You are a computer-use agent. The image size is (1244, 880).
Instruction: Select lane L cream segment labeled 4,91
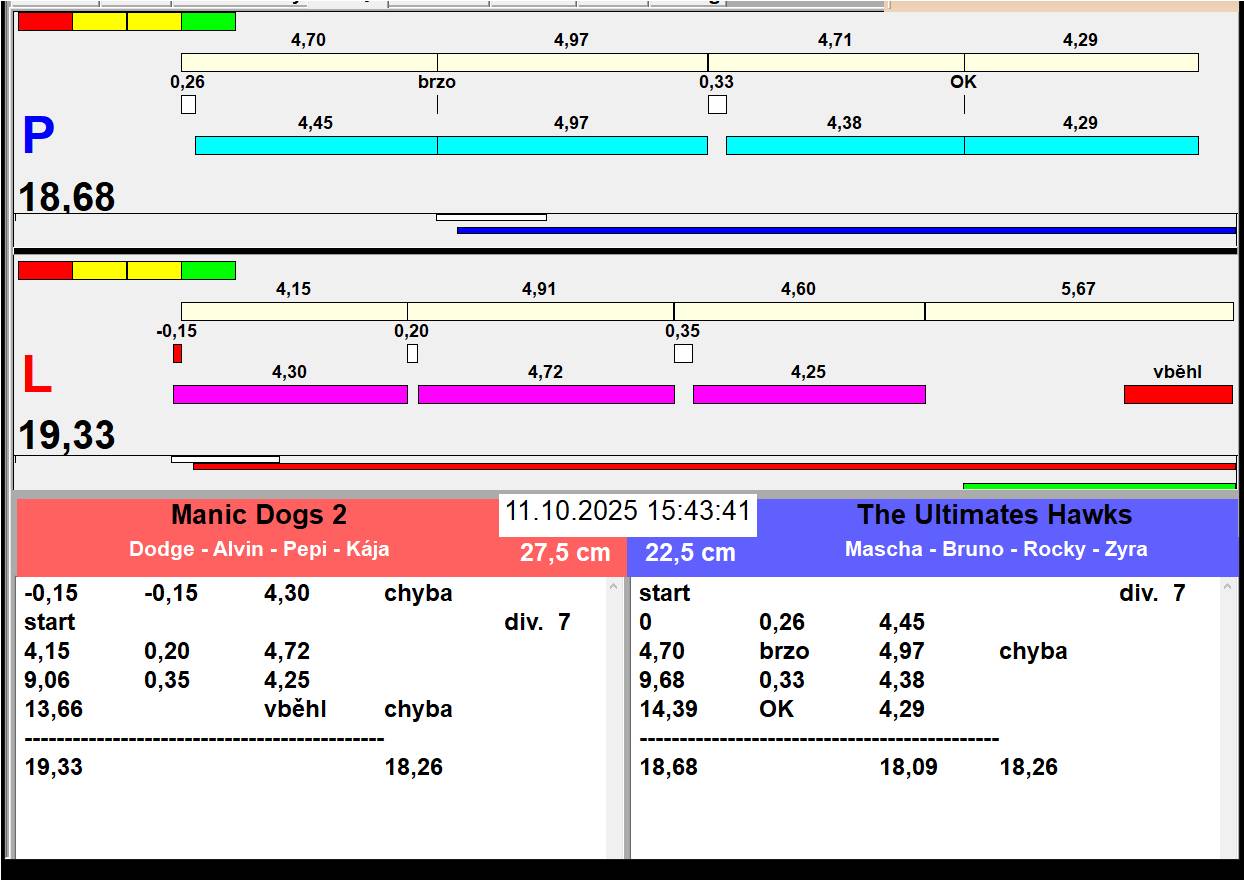540,311
